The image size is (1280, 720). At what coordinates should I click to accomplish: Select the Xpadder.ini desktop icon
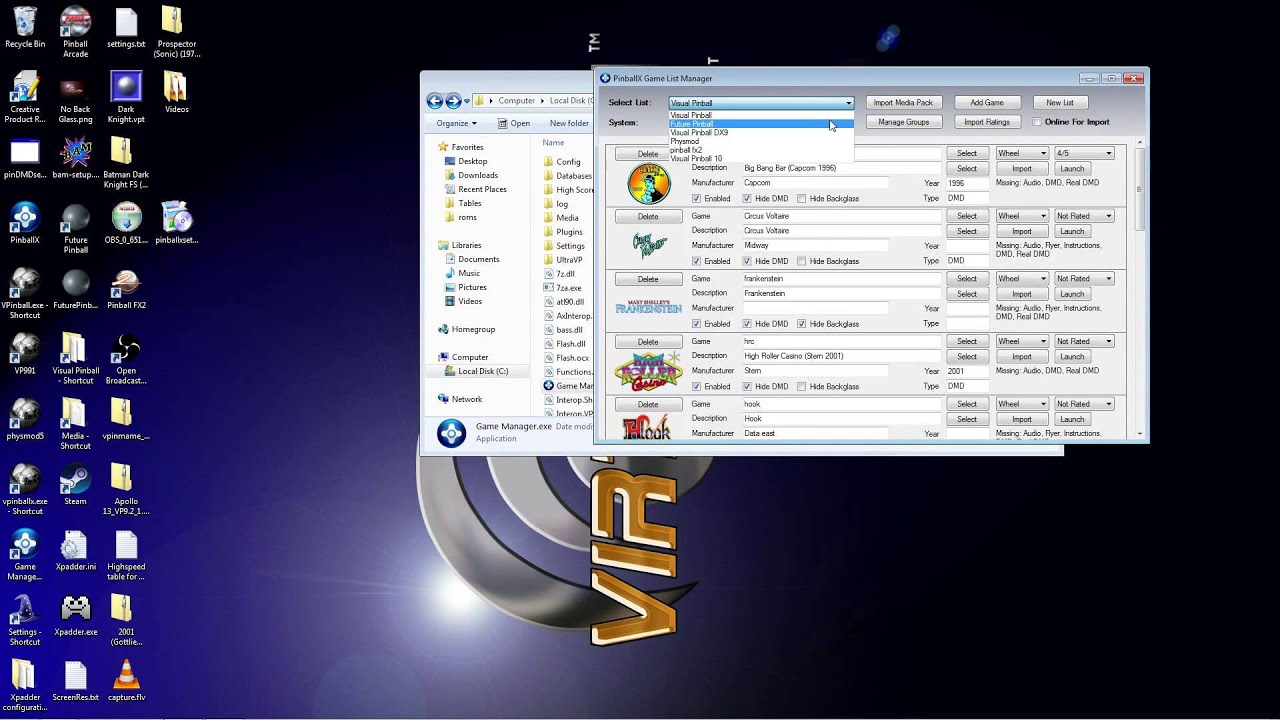(x=76, y=550)
